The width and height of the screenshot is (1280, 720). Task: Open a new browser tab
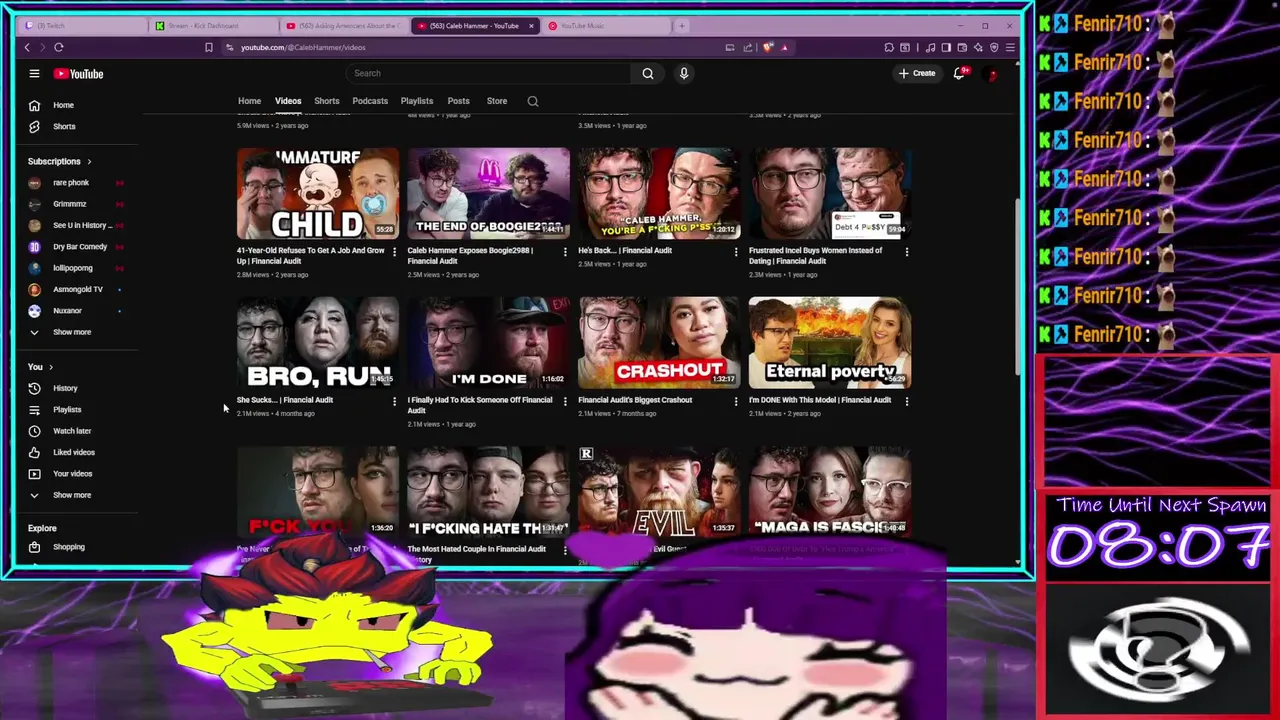682,25
